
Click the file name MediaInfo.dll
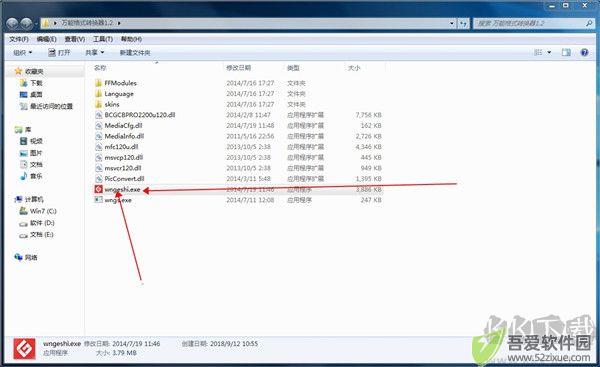[124, 136]
